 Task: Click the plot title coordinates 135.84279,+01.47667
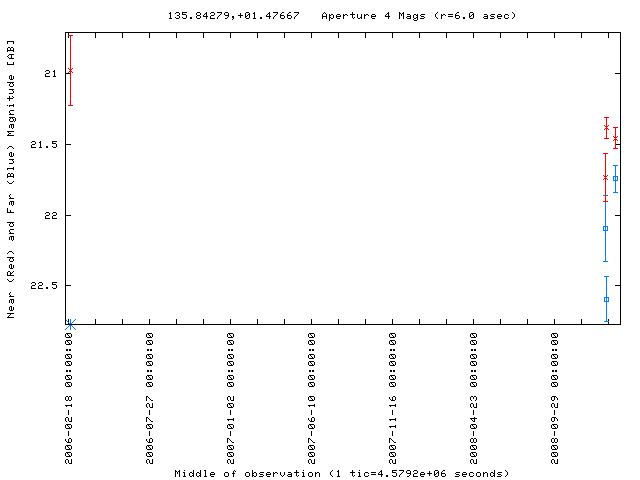tap(233, 16)
